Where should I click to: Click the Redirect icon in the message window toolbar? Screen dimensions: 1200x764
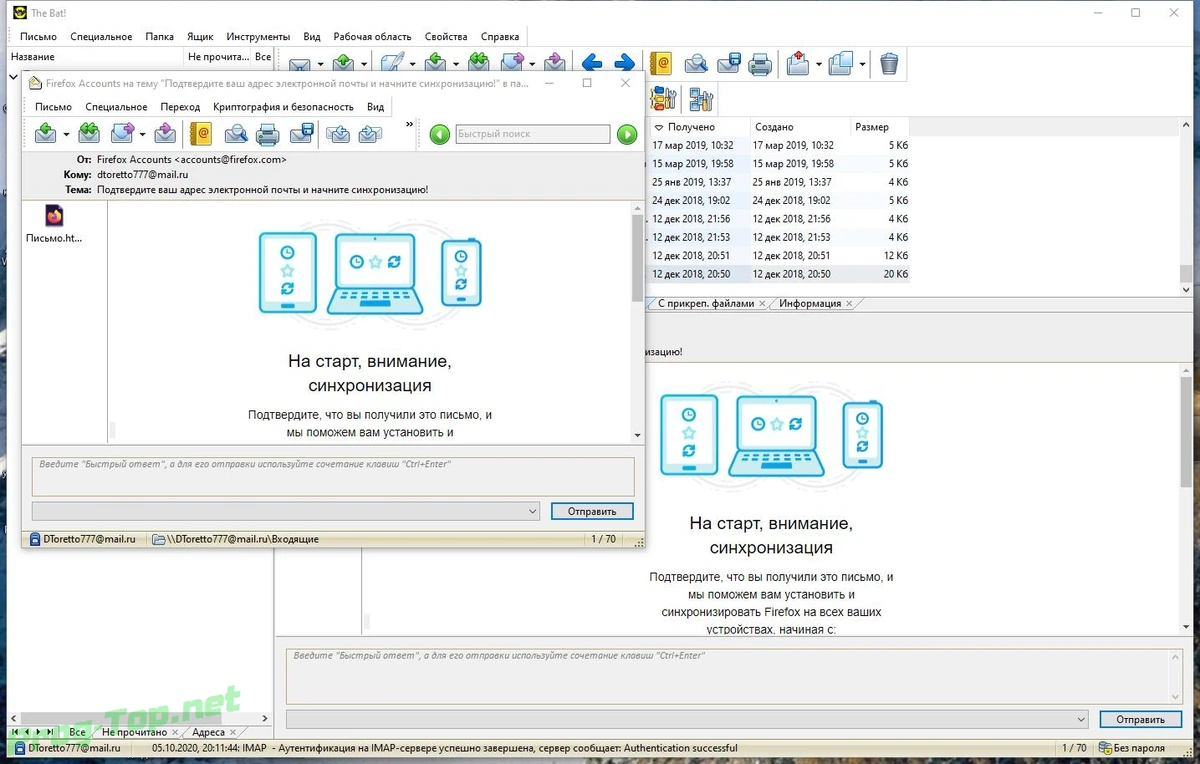point(165,133)
